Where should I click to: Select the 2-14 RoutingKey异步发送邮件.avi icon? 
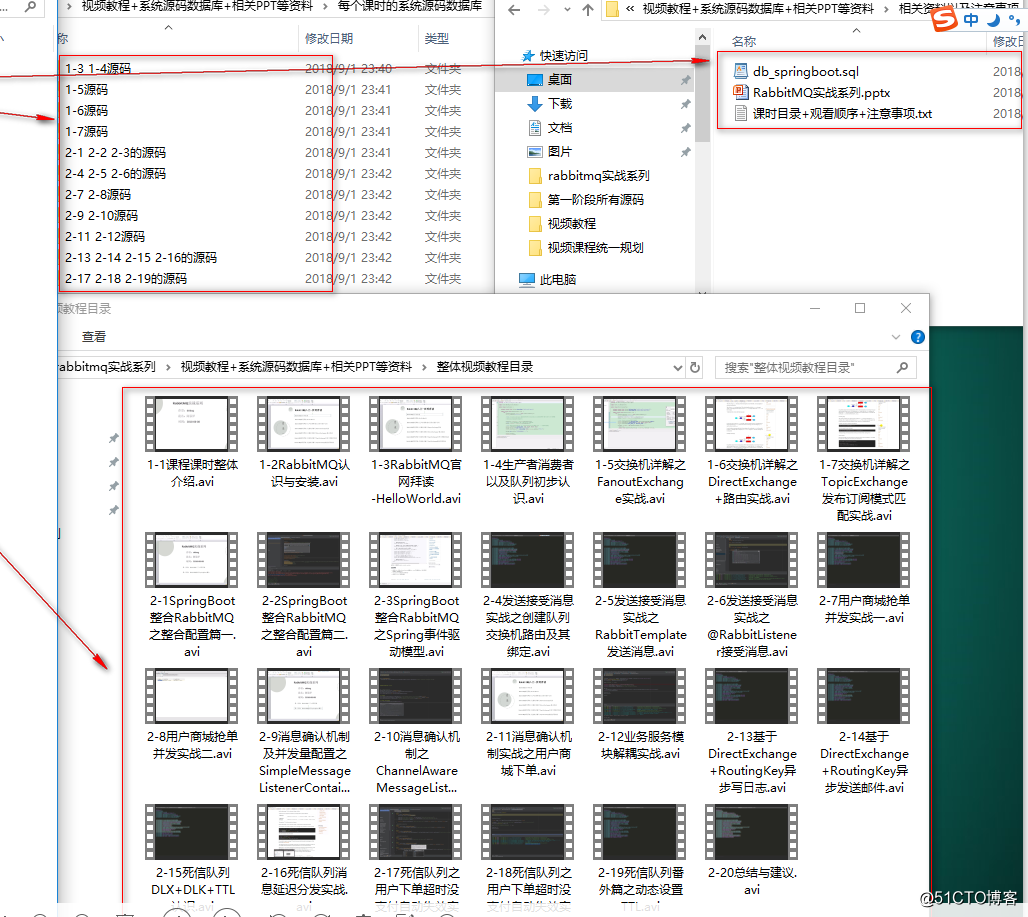click(x=863, y=696)
